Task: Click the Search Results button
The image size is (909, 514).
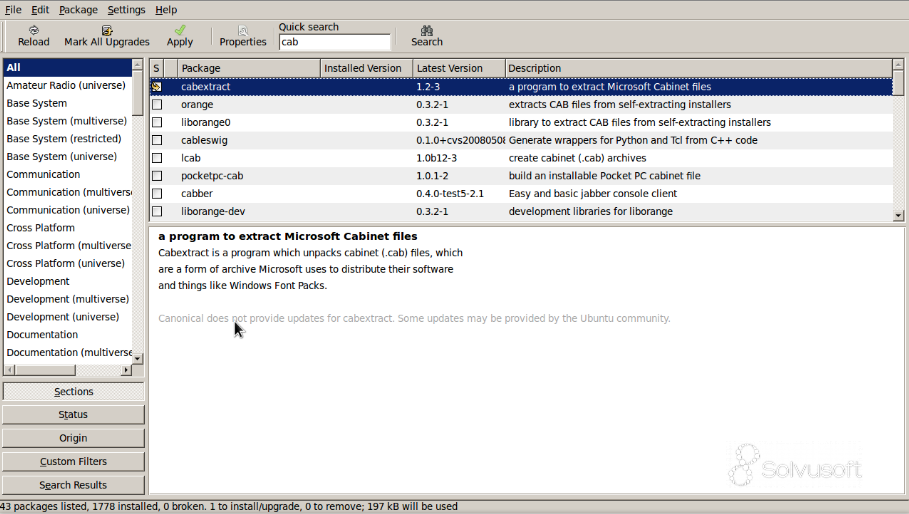Action: pyautogui.click(x=73, y=485)
